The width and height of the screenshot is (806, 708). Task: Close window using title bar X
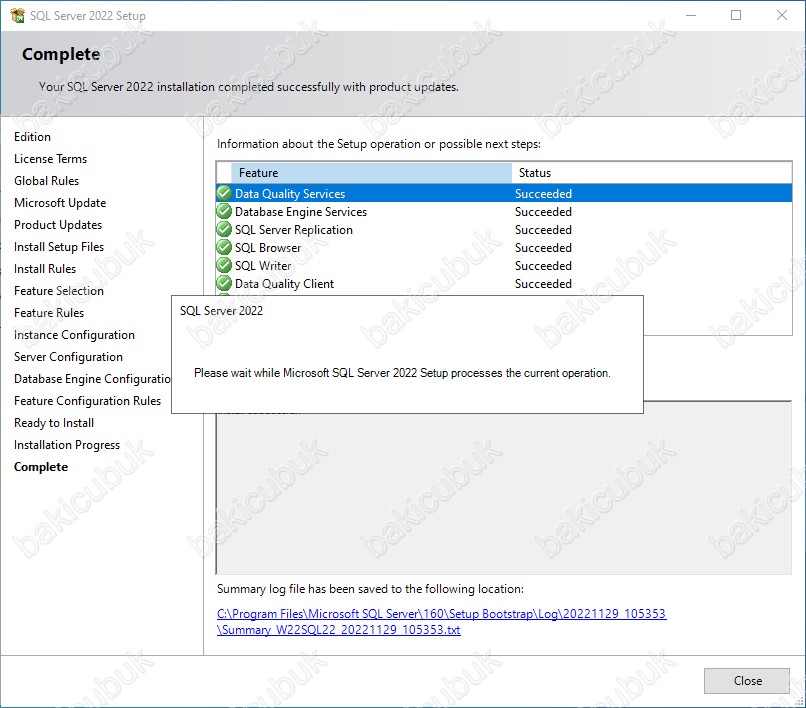click(782, 15)
